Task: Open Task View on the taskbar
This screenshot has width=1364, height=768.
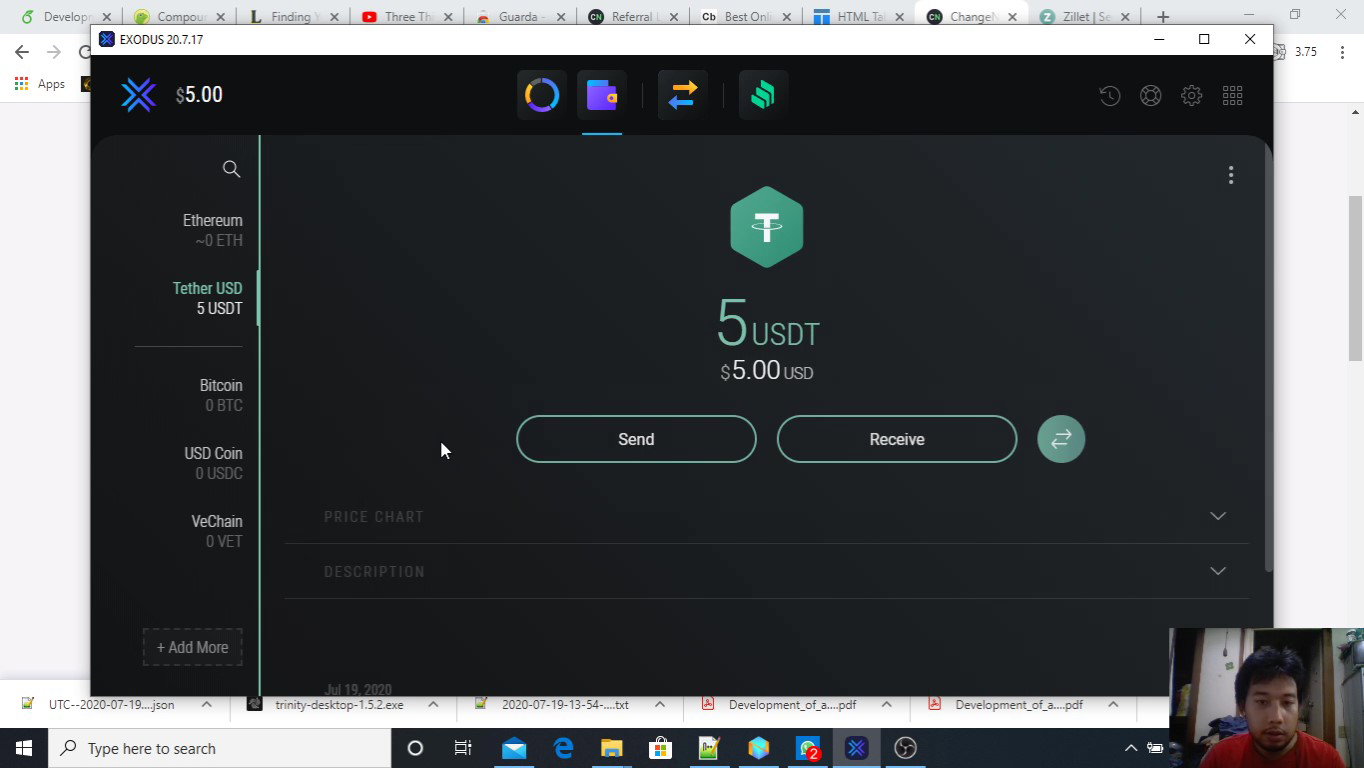Action: [463, 748]
